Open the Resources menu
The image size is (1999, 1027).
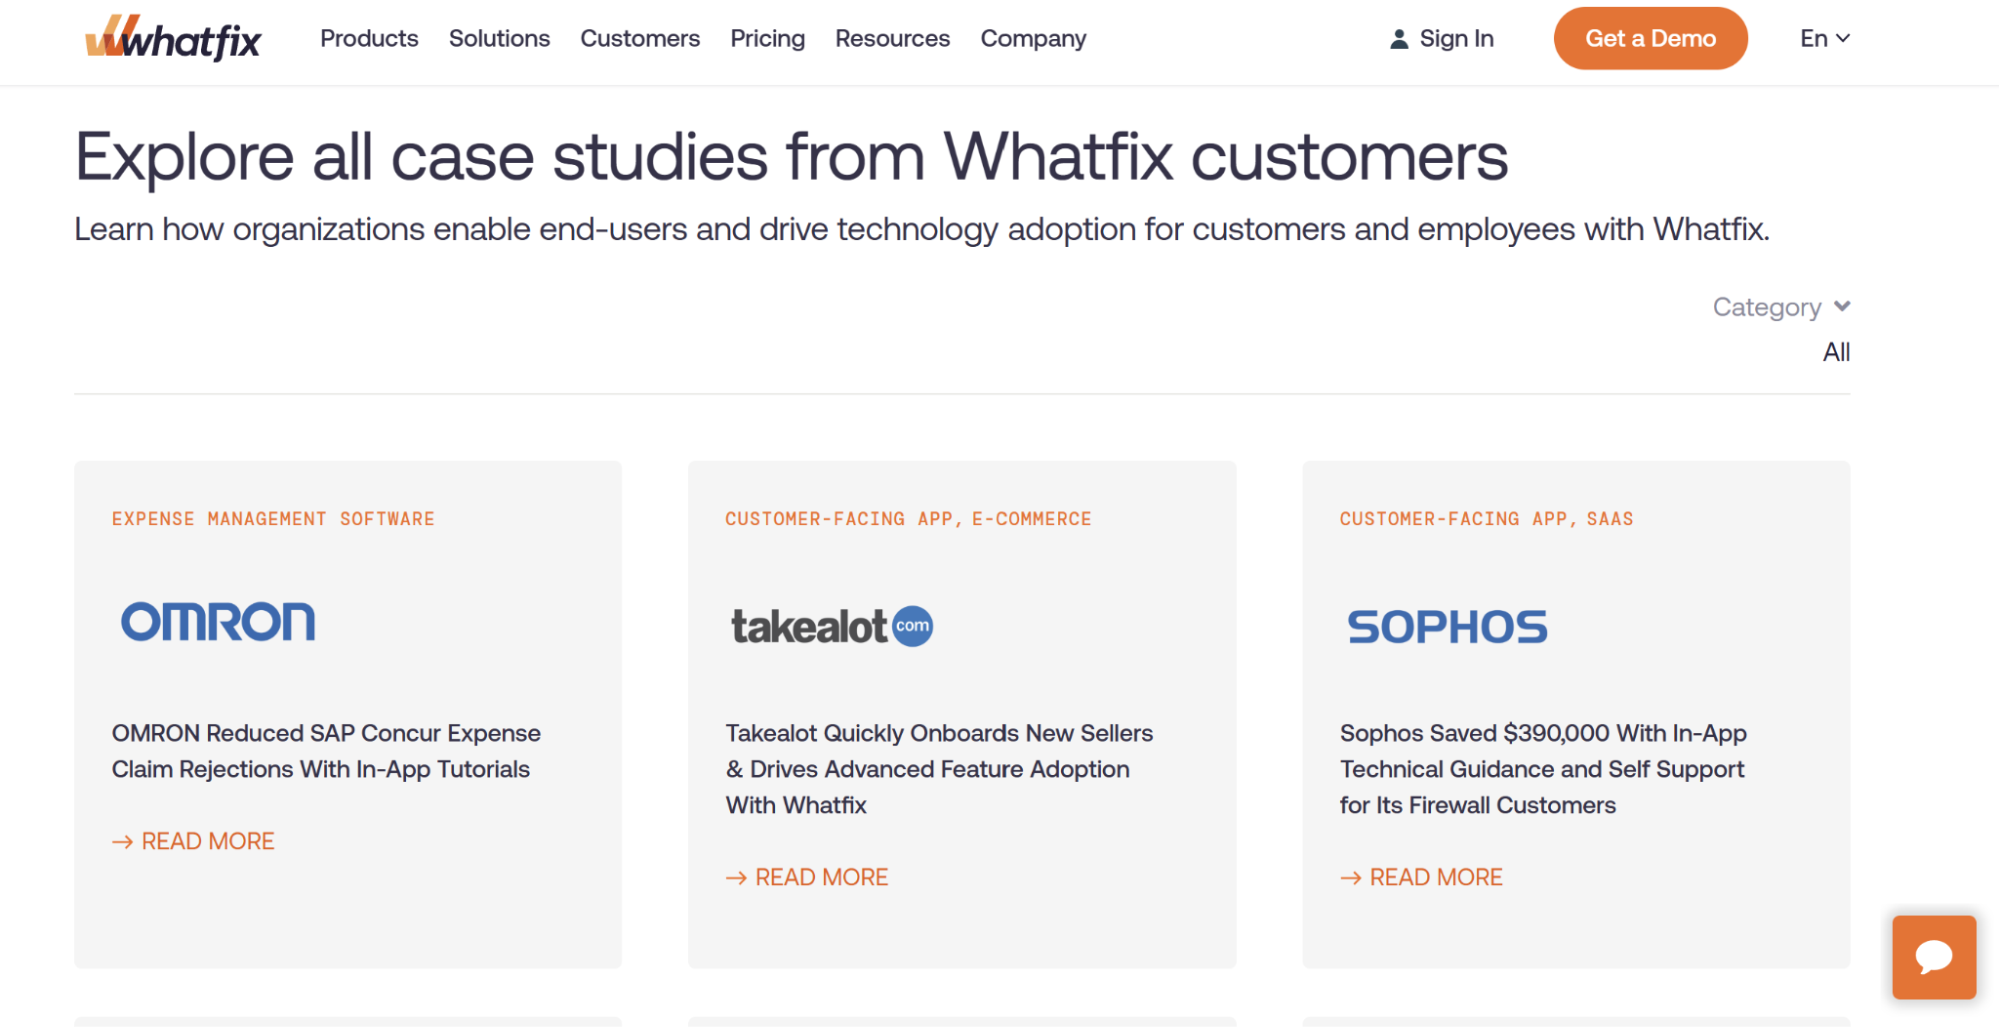892,39
